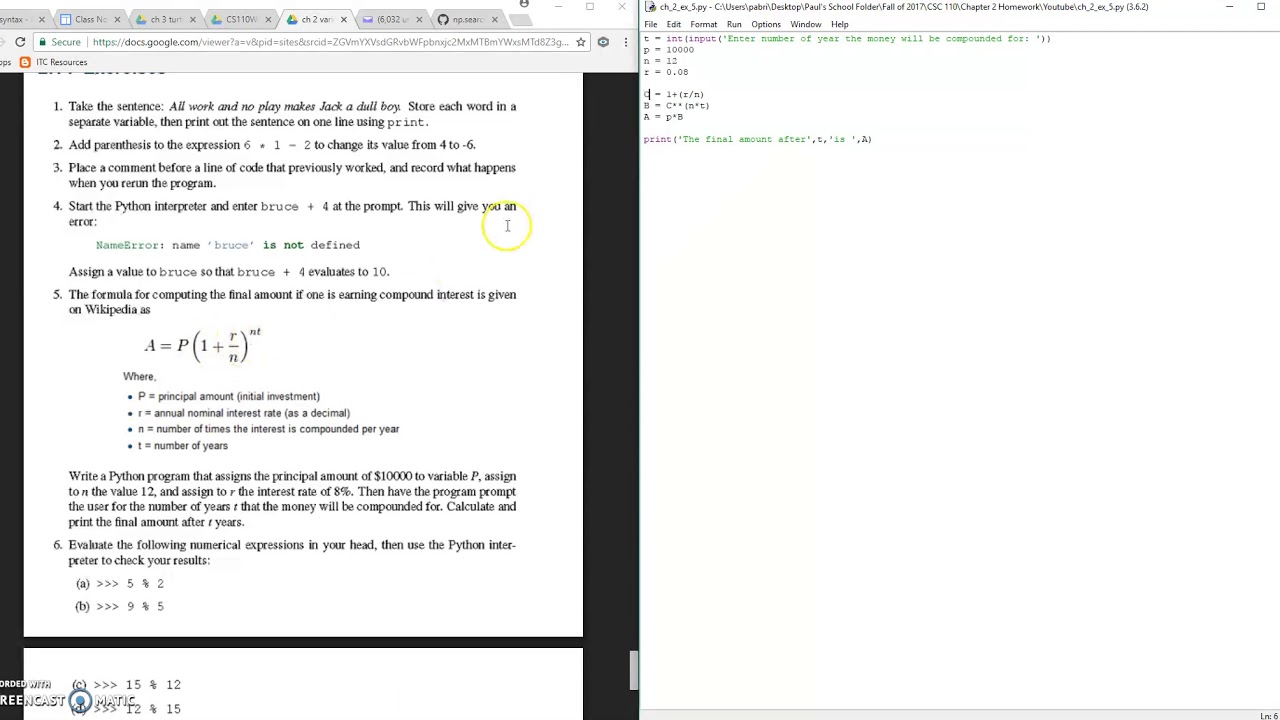Close the '(6,032 u' mail tab

(x=417, y=19)
